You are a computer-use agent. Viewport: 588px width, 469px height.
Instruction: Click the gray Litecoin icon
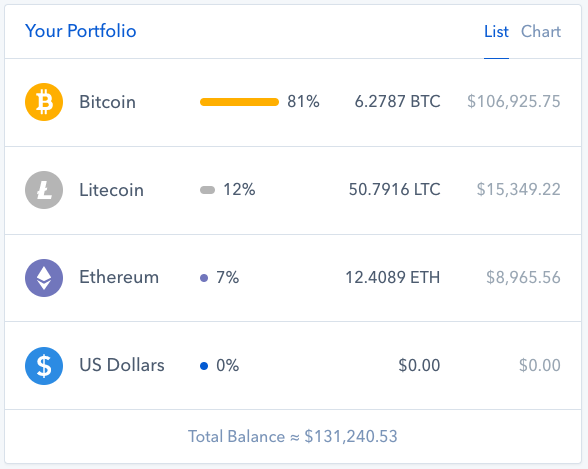pyautogui.click(x=44, y=190)
